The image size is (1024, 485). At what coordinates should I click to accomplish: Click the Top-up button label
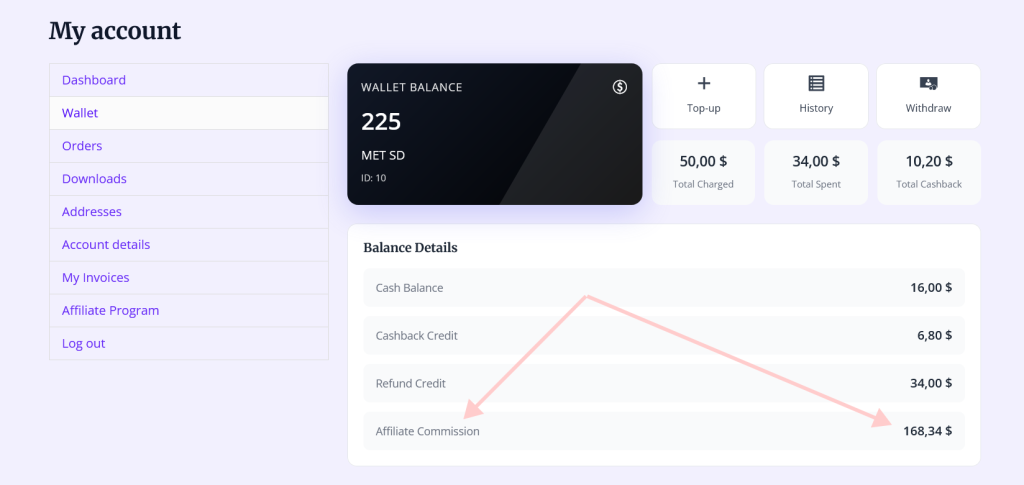coord(703,108)
